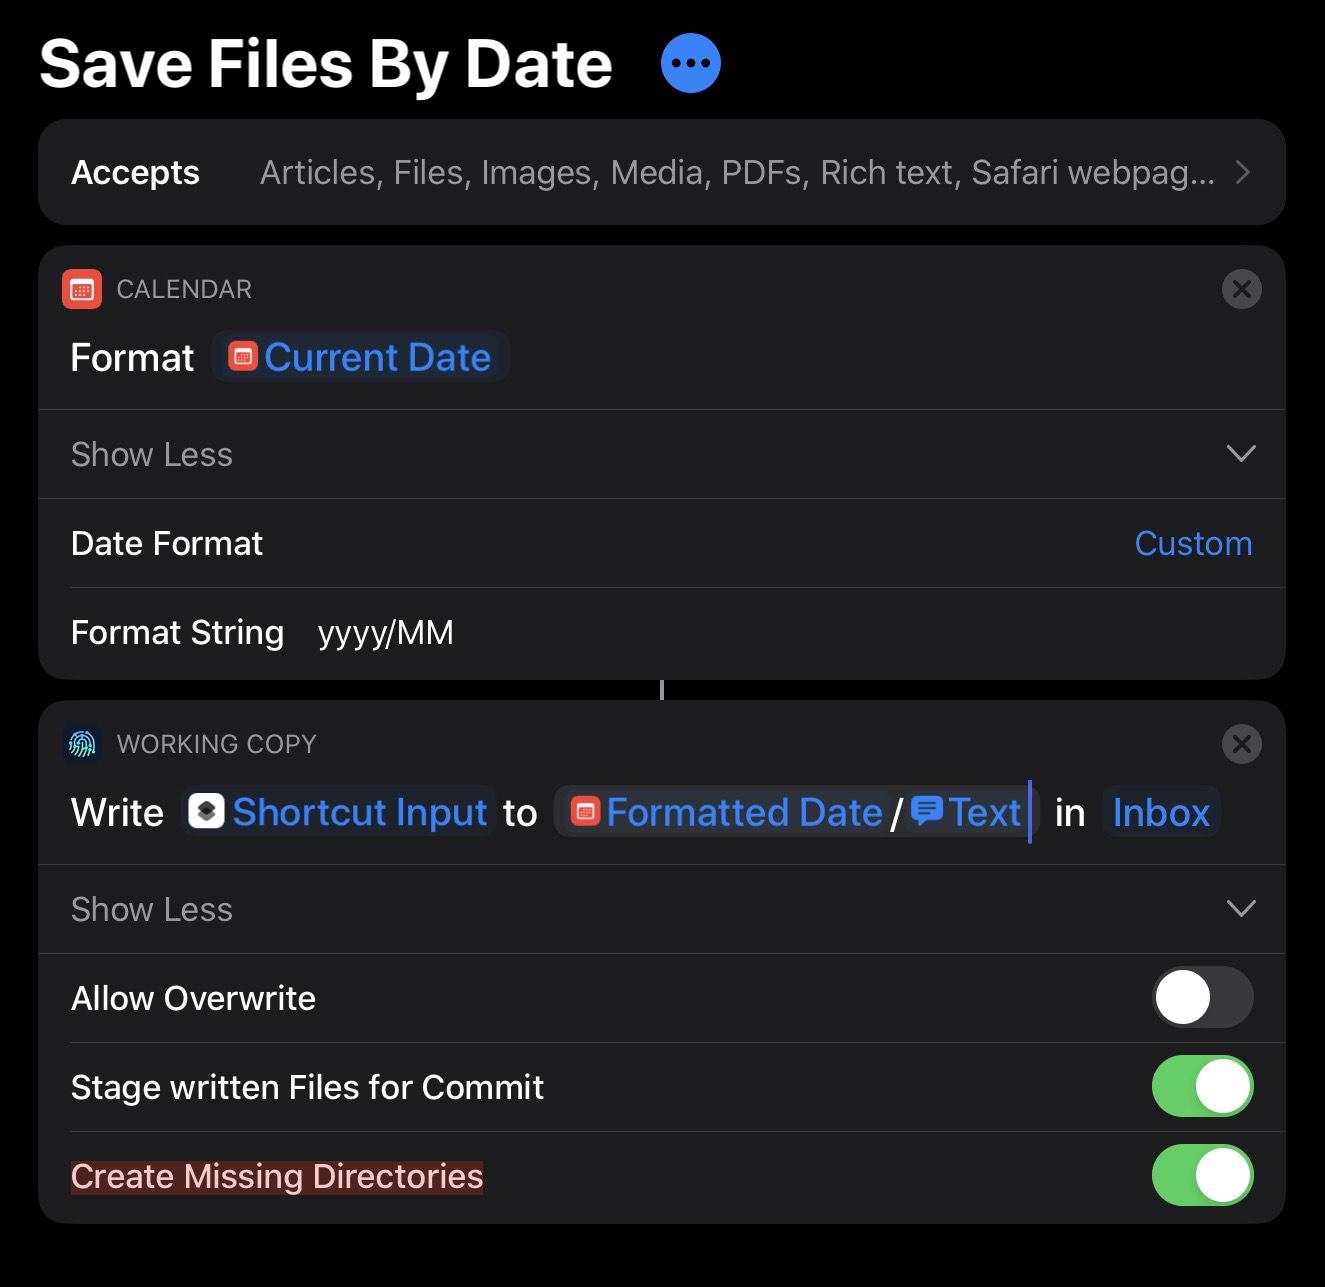The width and height of the screenshot is (1325, 1287).
Task: Change the Inbox repository destination
Action: tap(1160, 812)
